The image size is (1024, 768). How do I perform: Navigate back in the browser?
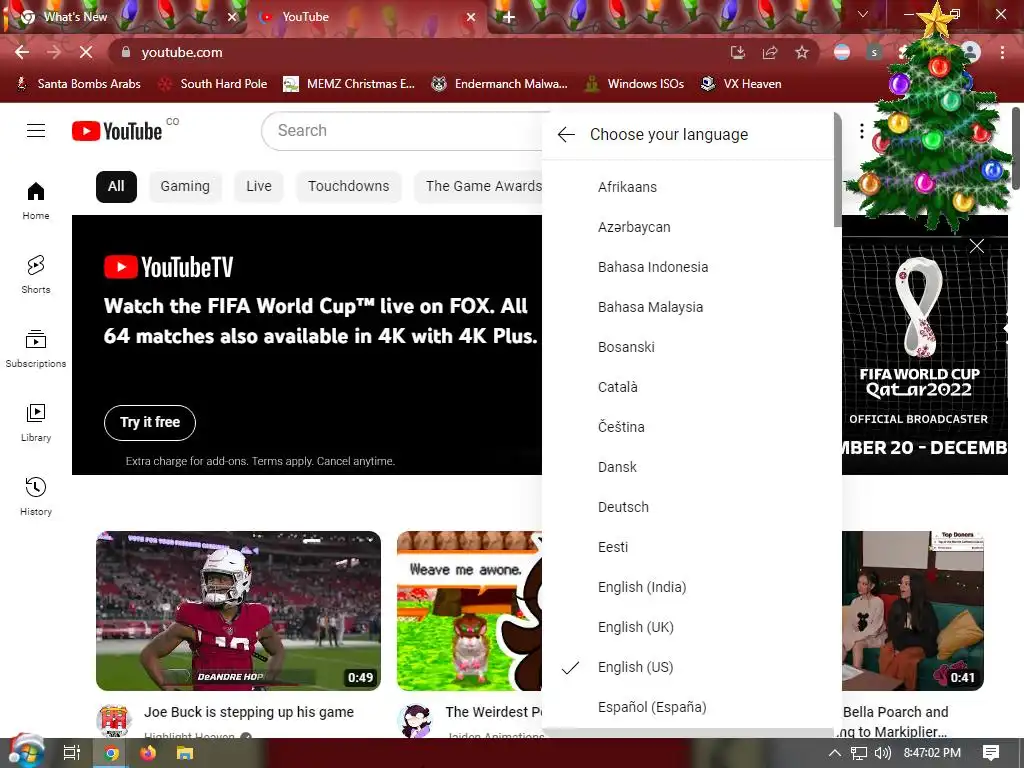coord(22,52)
